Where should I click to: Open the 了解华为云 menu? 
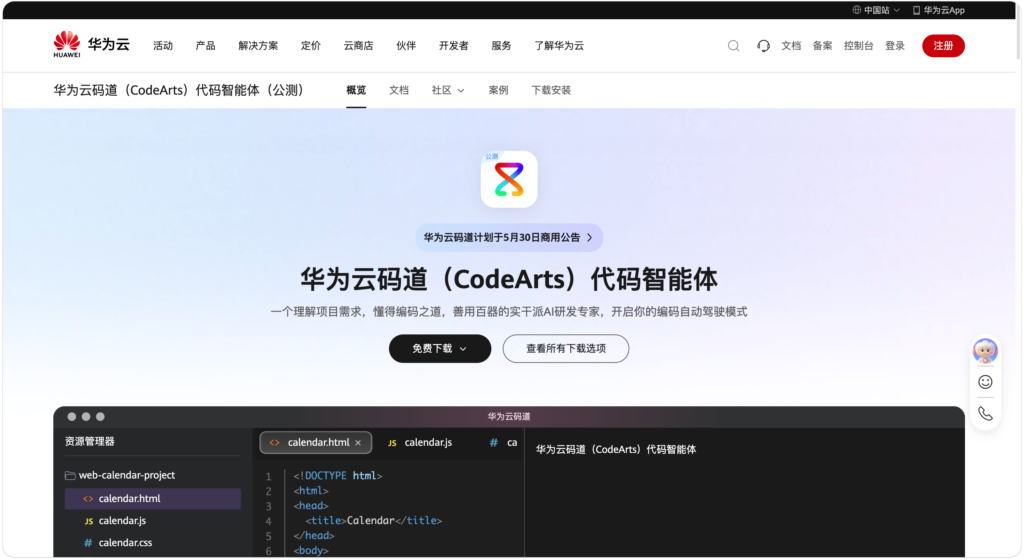click(559, 46)
